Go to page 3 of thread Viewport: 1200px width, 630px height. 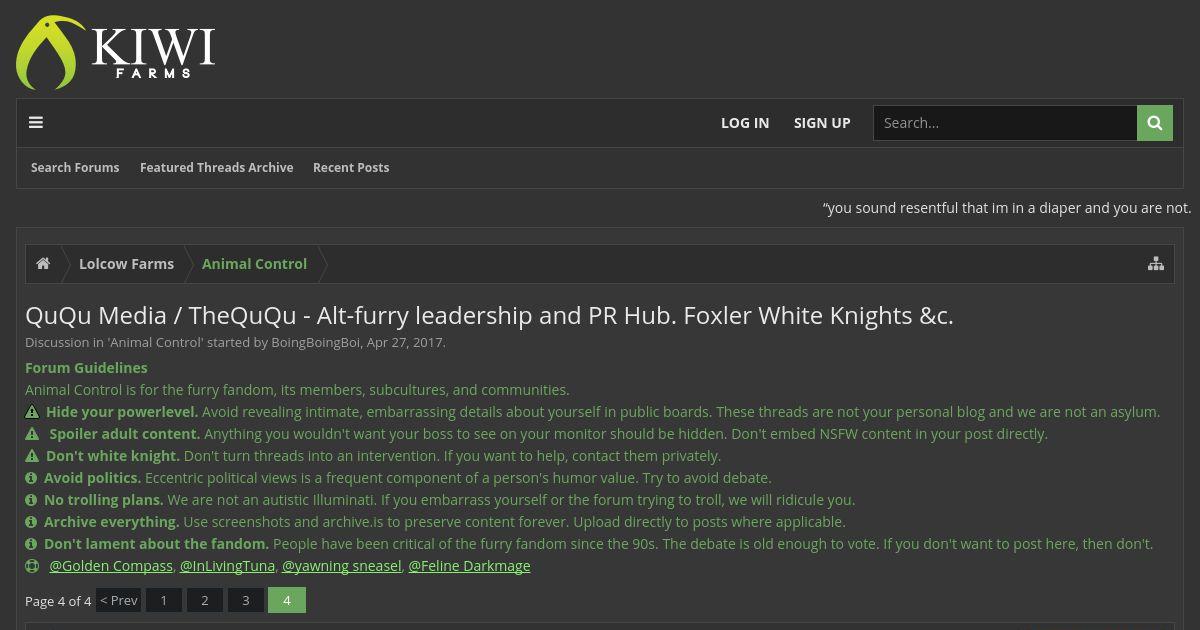(246, 600)
